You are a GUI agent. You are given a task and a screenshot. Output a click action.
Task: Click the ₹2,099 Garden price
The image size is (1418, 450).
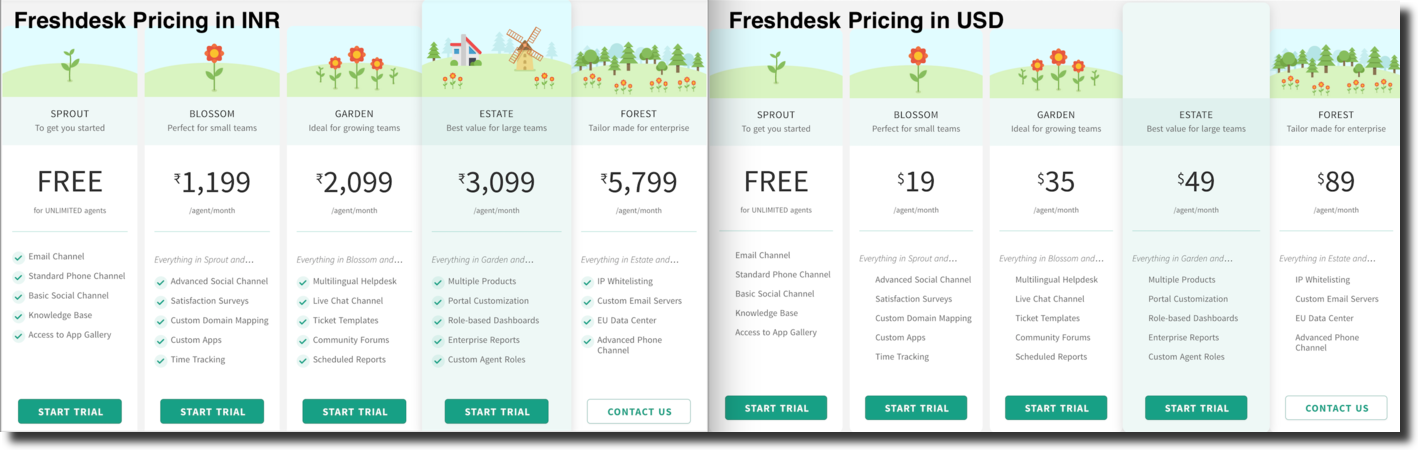click(x=354, y=182)
